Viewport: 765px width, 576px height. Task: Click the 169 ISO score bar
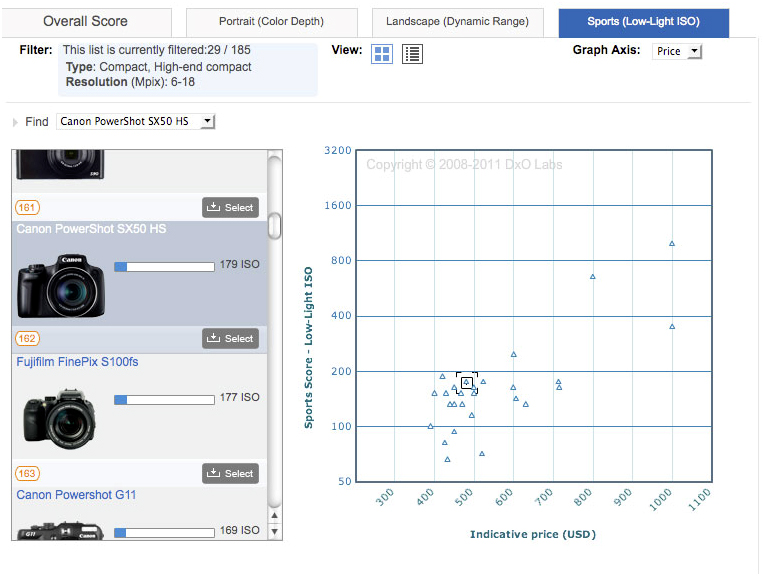pos(164,533)
